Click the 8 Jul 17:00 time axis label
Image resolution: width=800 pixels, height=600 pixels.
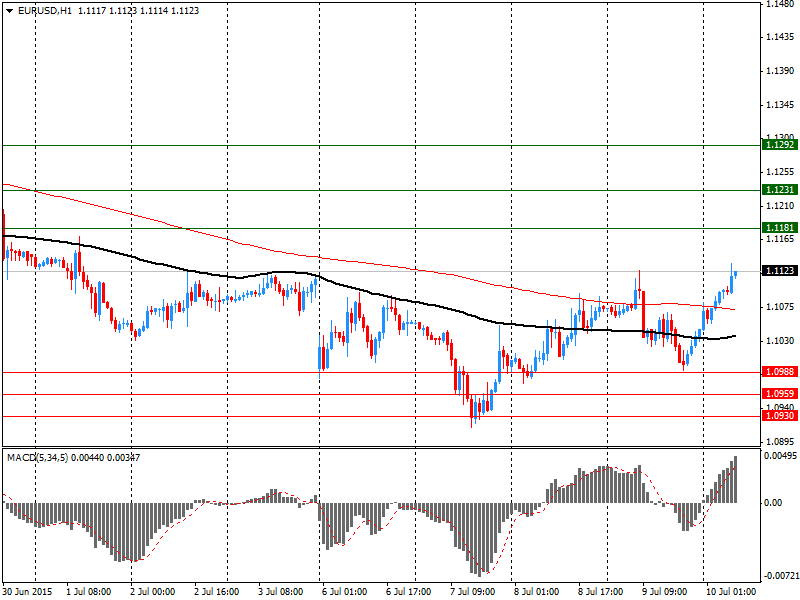tap(601, 592)
